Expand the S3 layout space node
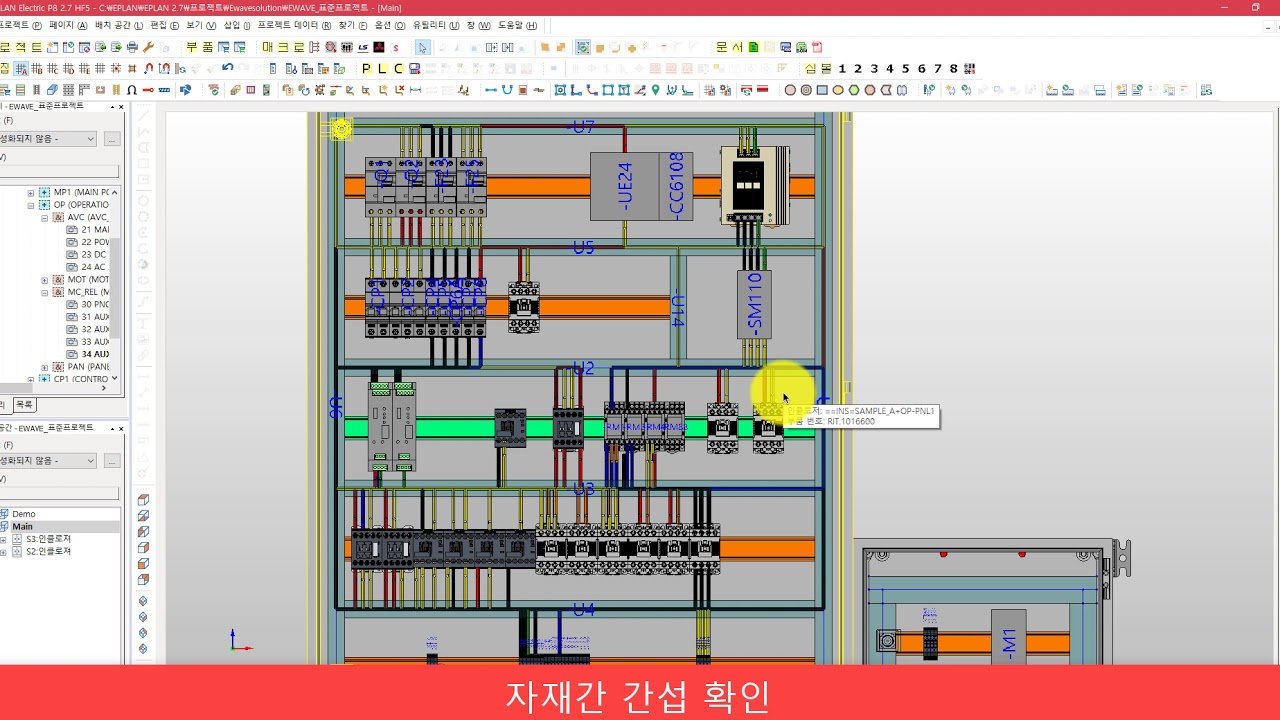1280x720 pixels. pos(4,539)
